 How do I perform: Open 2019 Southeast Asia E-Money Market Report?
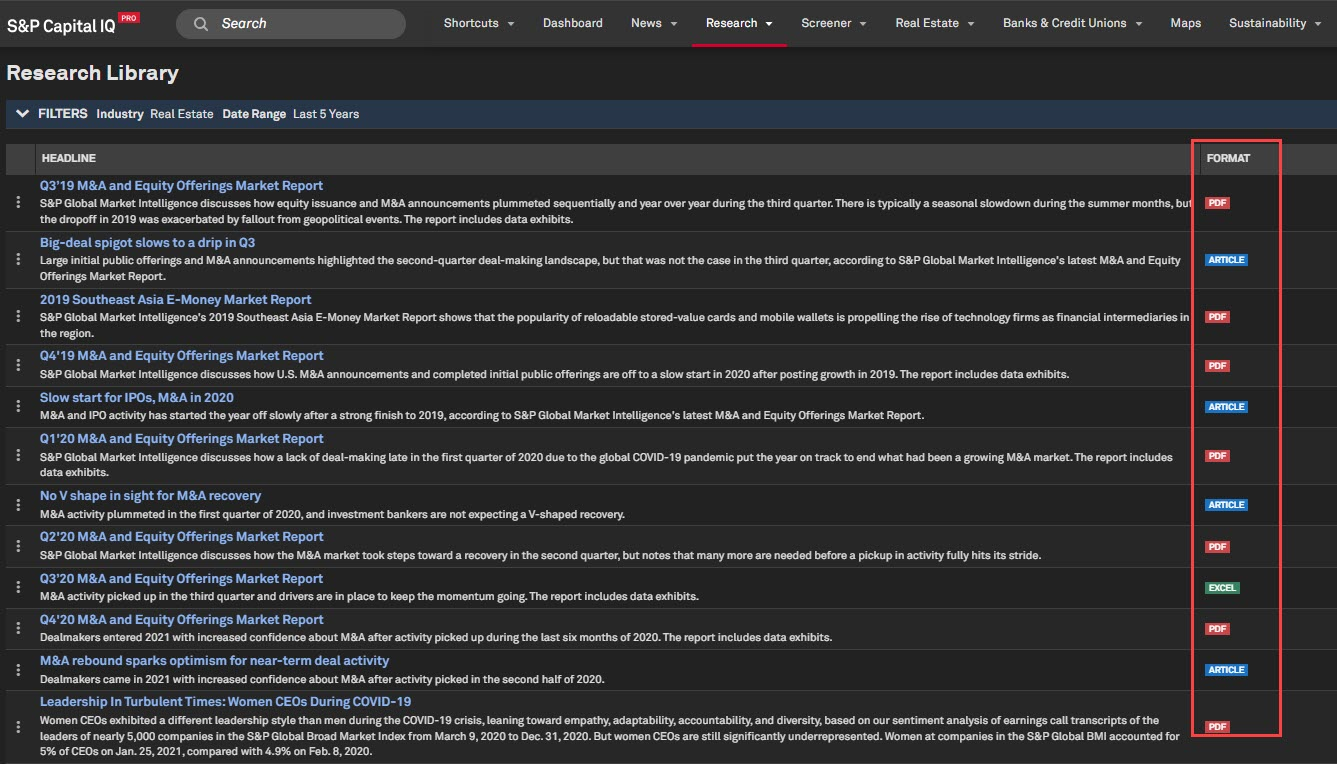(x=175, y=300)
